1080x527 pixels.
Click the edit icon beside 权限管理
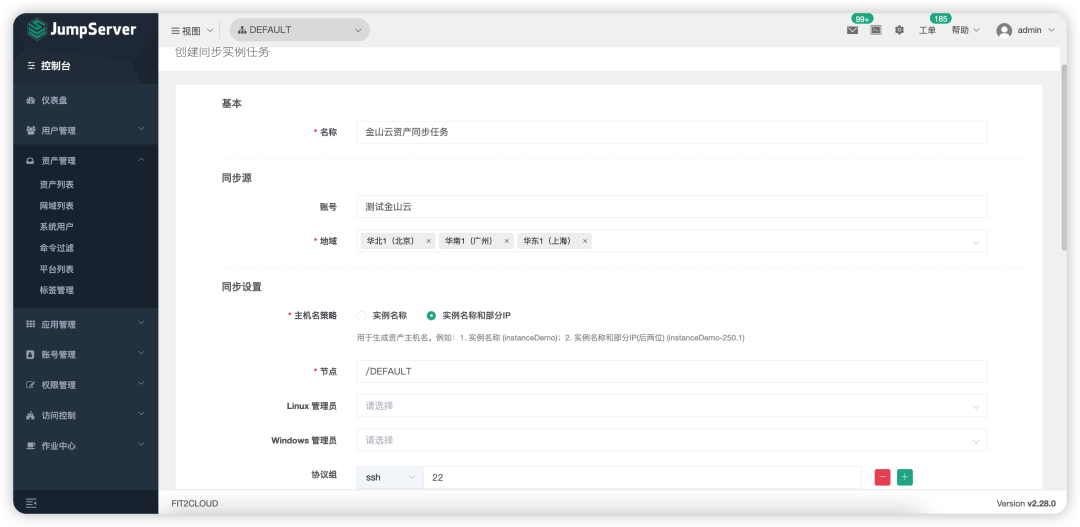[x=30, y=385]
